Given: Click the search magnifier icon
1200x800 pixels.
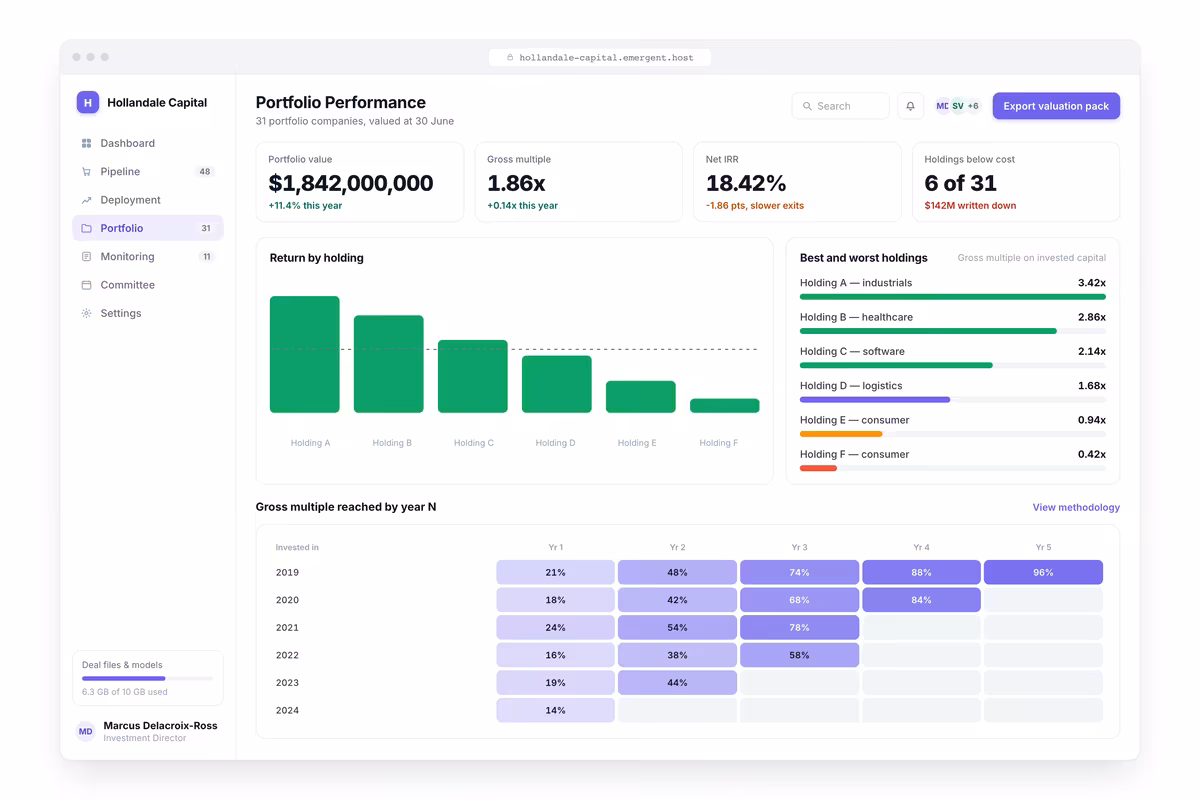Looking at the screenshot, I should point(808,106).
